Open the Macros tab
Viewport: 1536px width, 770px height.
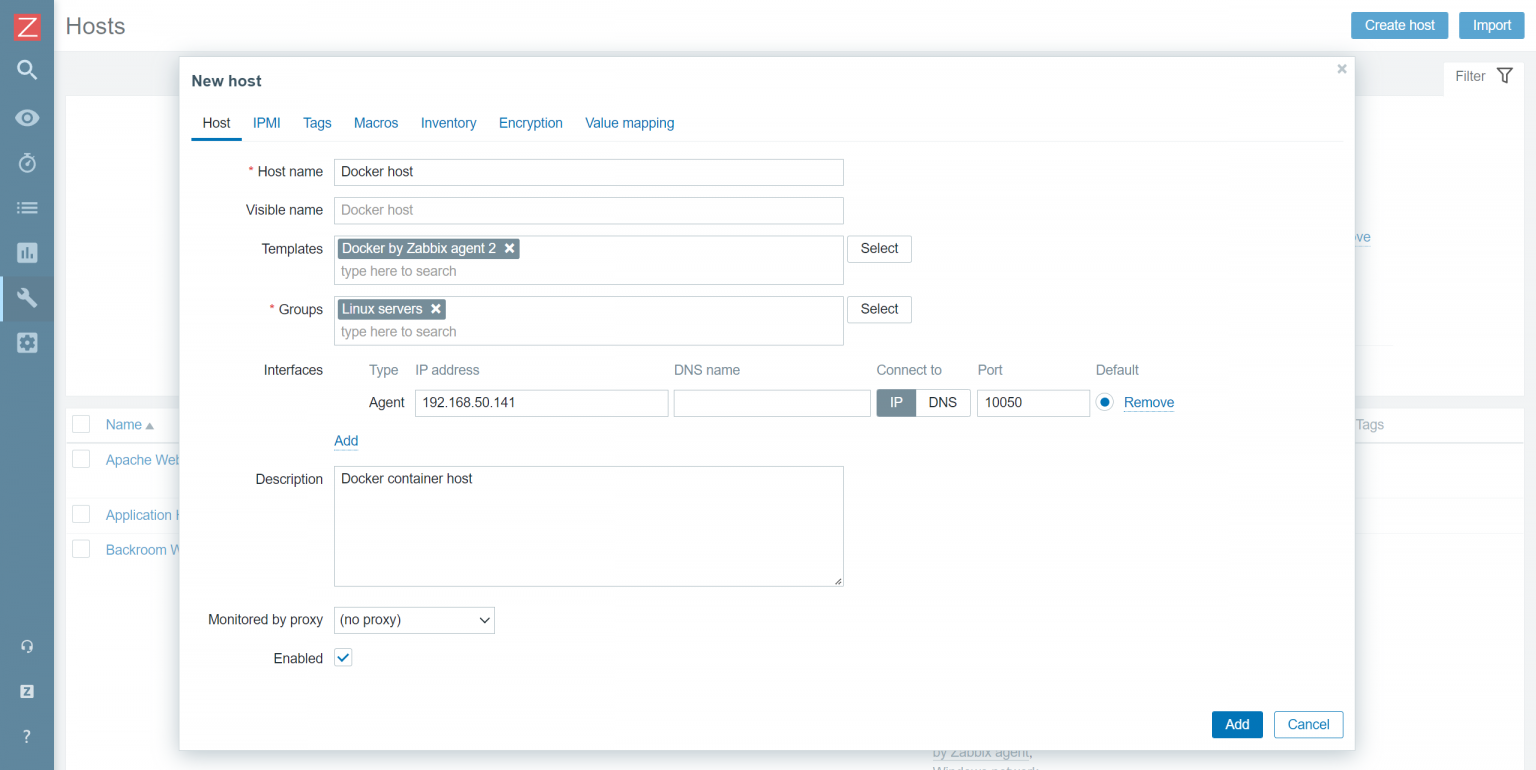click(376, 123)
